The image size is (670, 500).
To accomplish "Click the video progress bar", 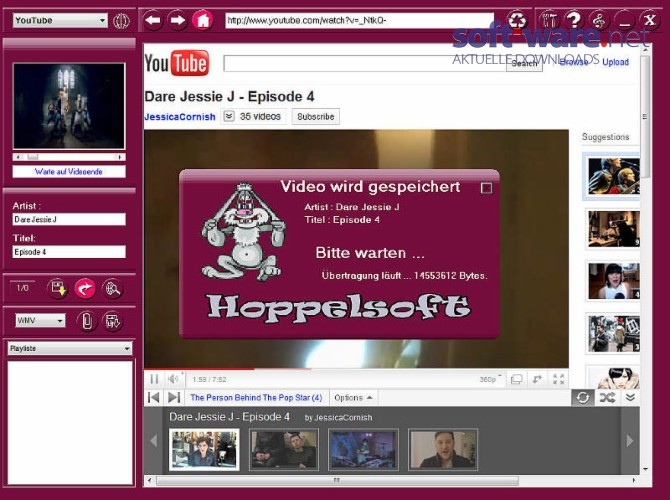I will tap(356, 369).
